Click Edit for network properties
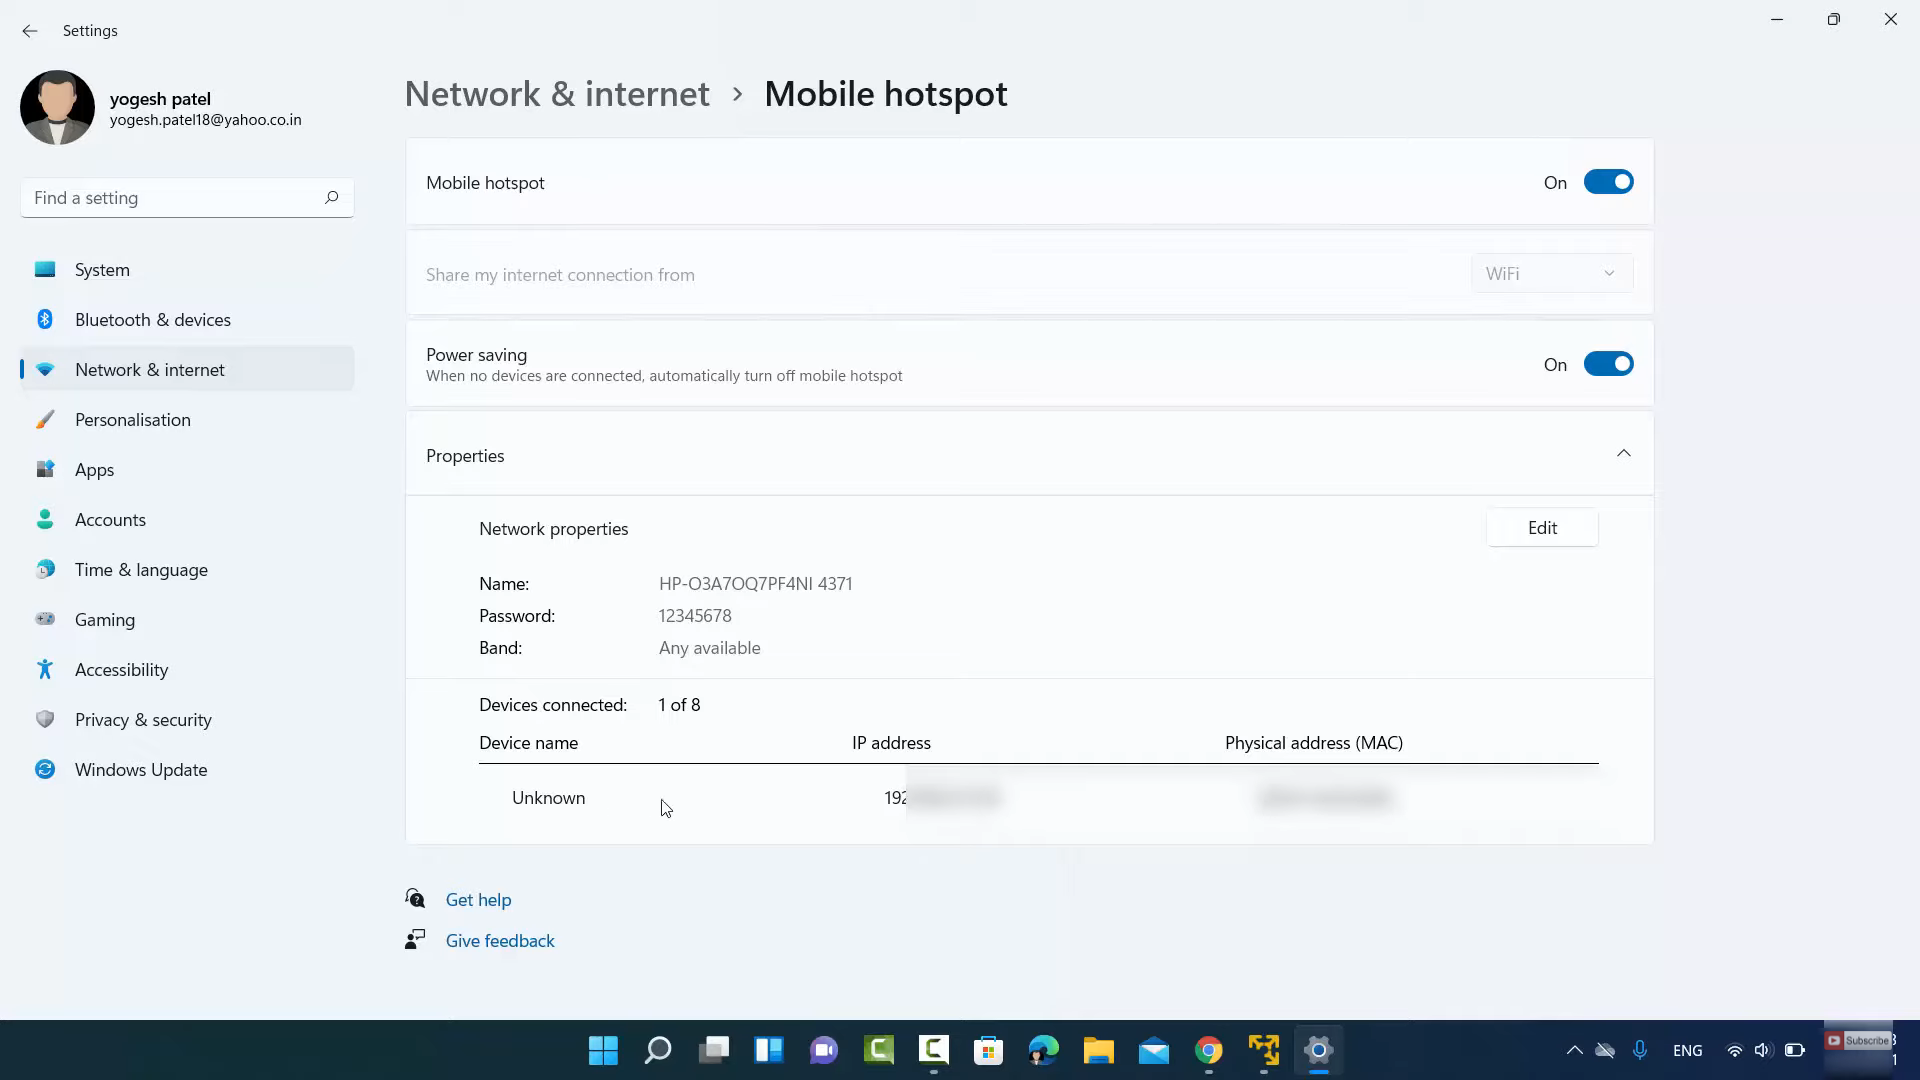Image resolution: width=1920 pixels, height=1080 pixels. click(1541, 528)
